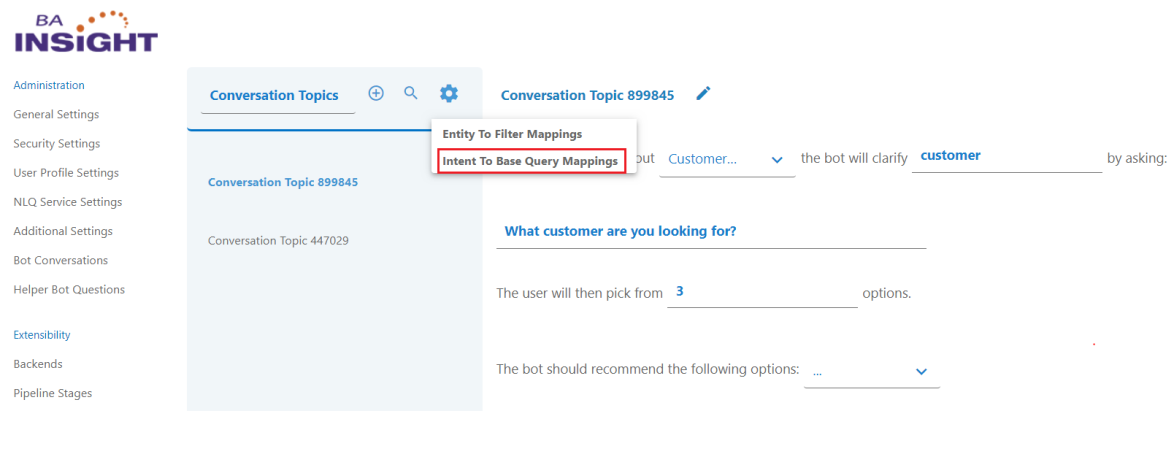Click the clarify entity 'customer' text field
The height and width of the screenshot is (473, 1174).
pos(1006,157)
